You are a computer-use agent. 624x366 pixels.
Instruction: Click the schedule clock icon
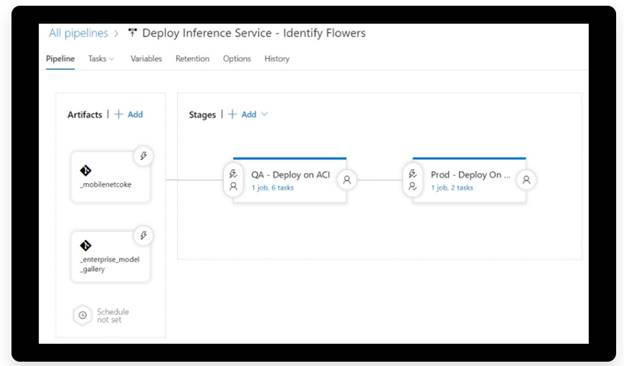click(x=82, y=315)
